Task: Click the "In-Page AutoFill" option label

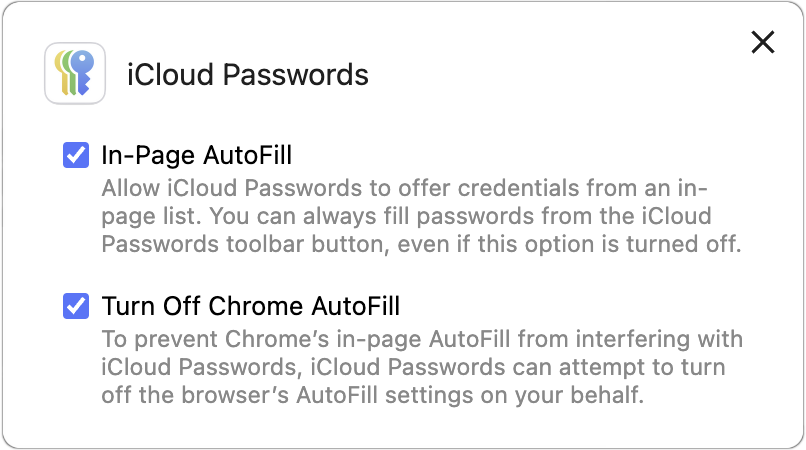Action: 197,155
